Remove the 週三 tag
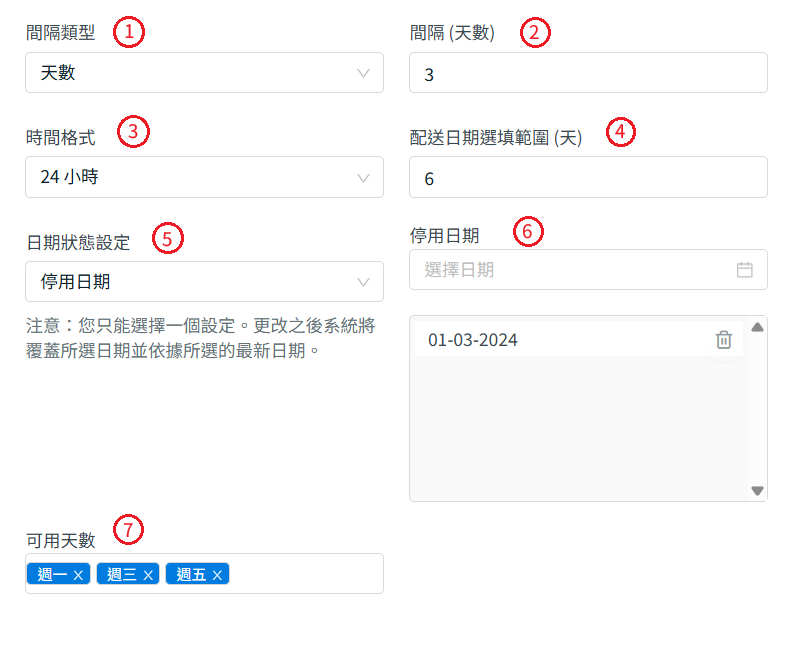789x667 pixels. pos(148,574)
